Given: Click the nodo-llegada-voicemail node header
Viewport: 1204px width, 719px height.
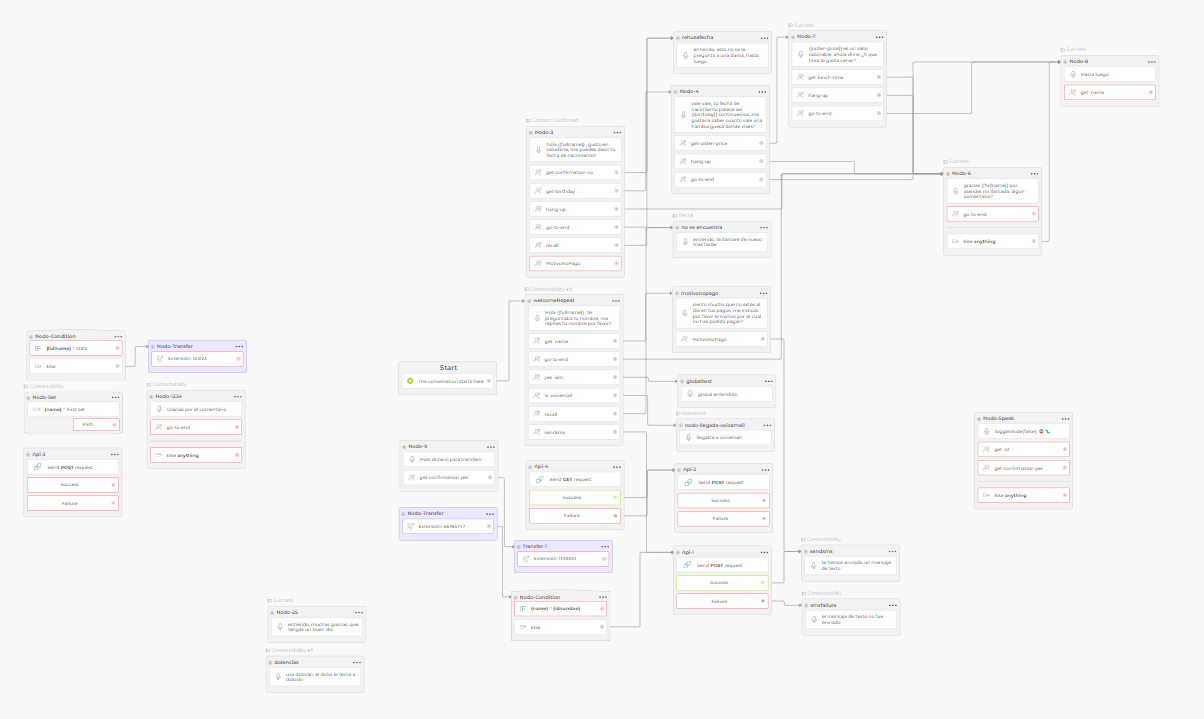Looking at the screenshot, I should click(x=724, y=424).
